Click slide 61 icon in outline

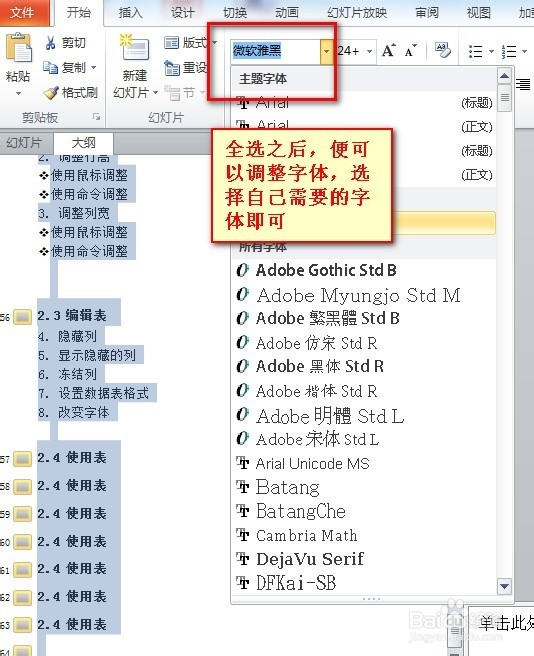(23, 570)
